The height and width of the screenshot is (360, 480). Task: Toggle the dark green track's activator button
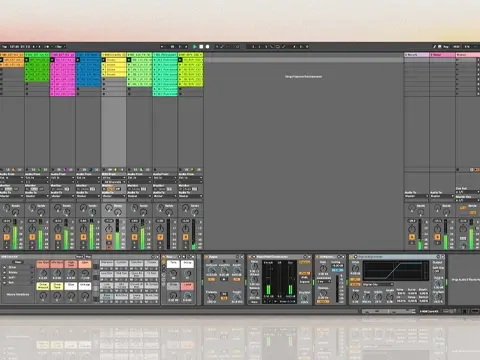(32, 237)
